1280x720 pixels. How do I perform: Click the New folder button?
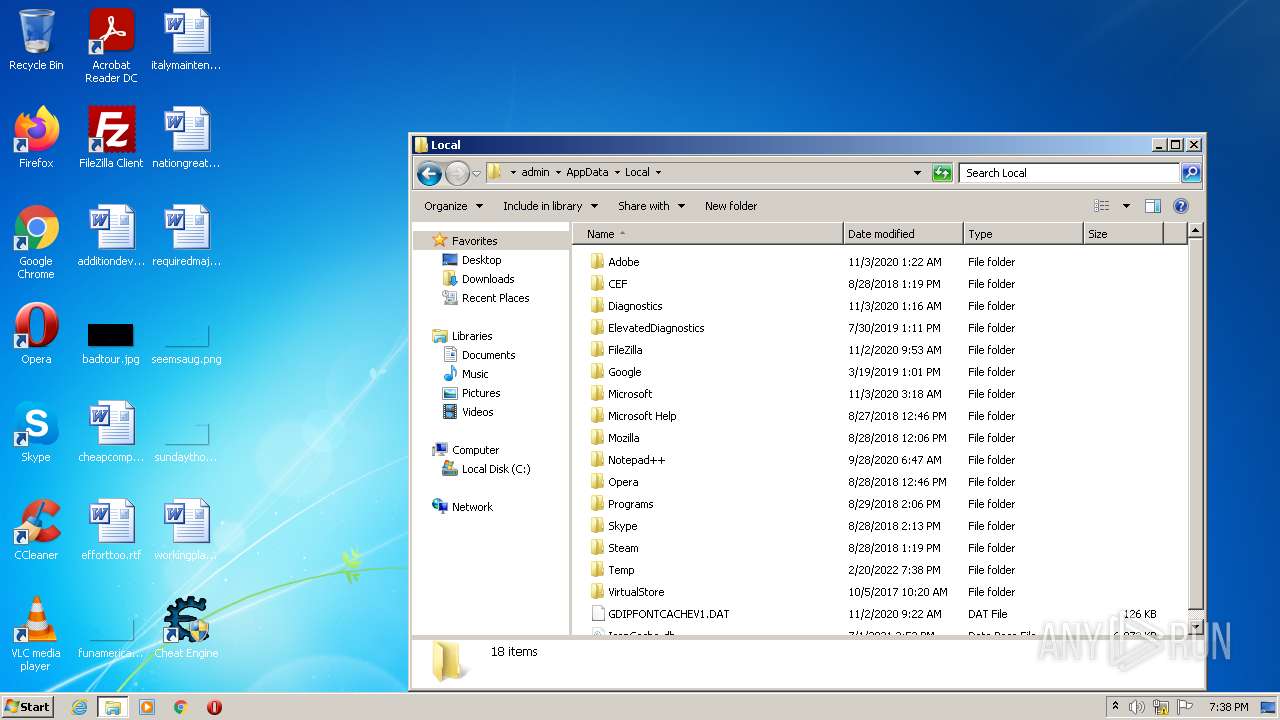coord(731,206)
